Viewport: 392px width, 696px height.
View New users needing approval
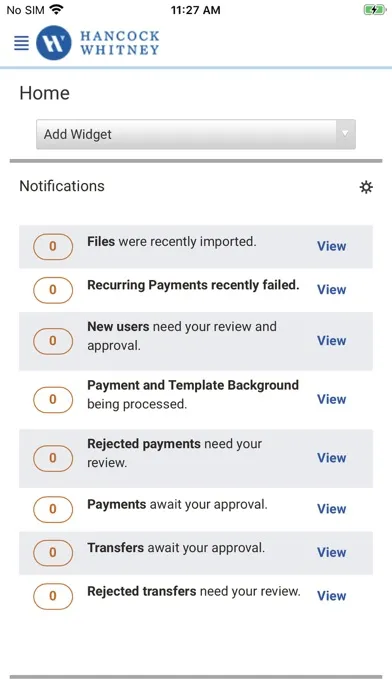point(331,340)
